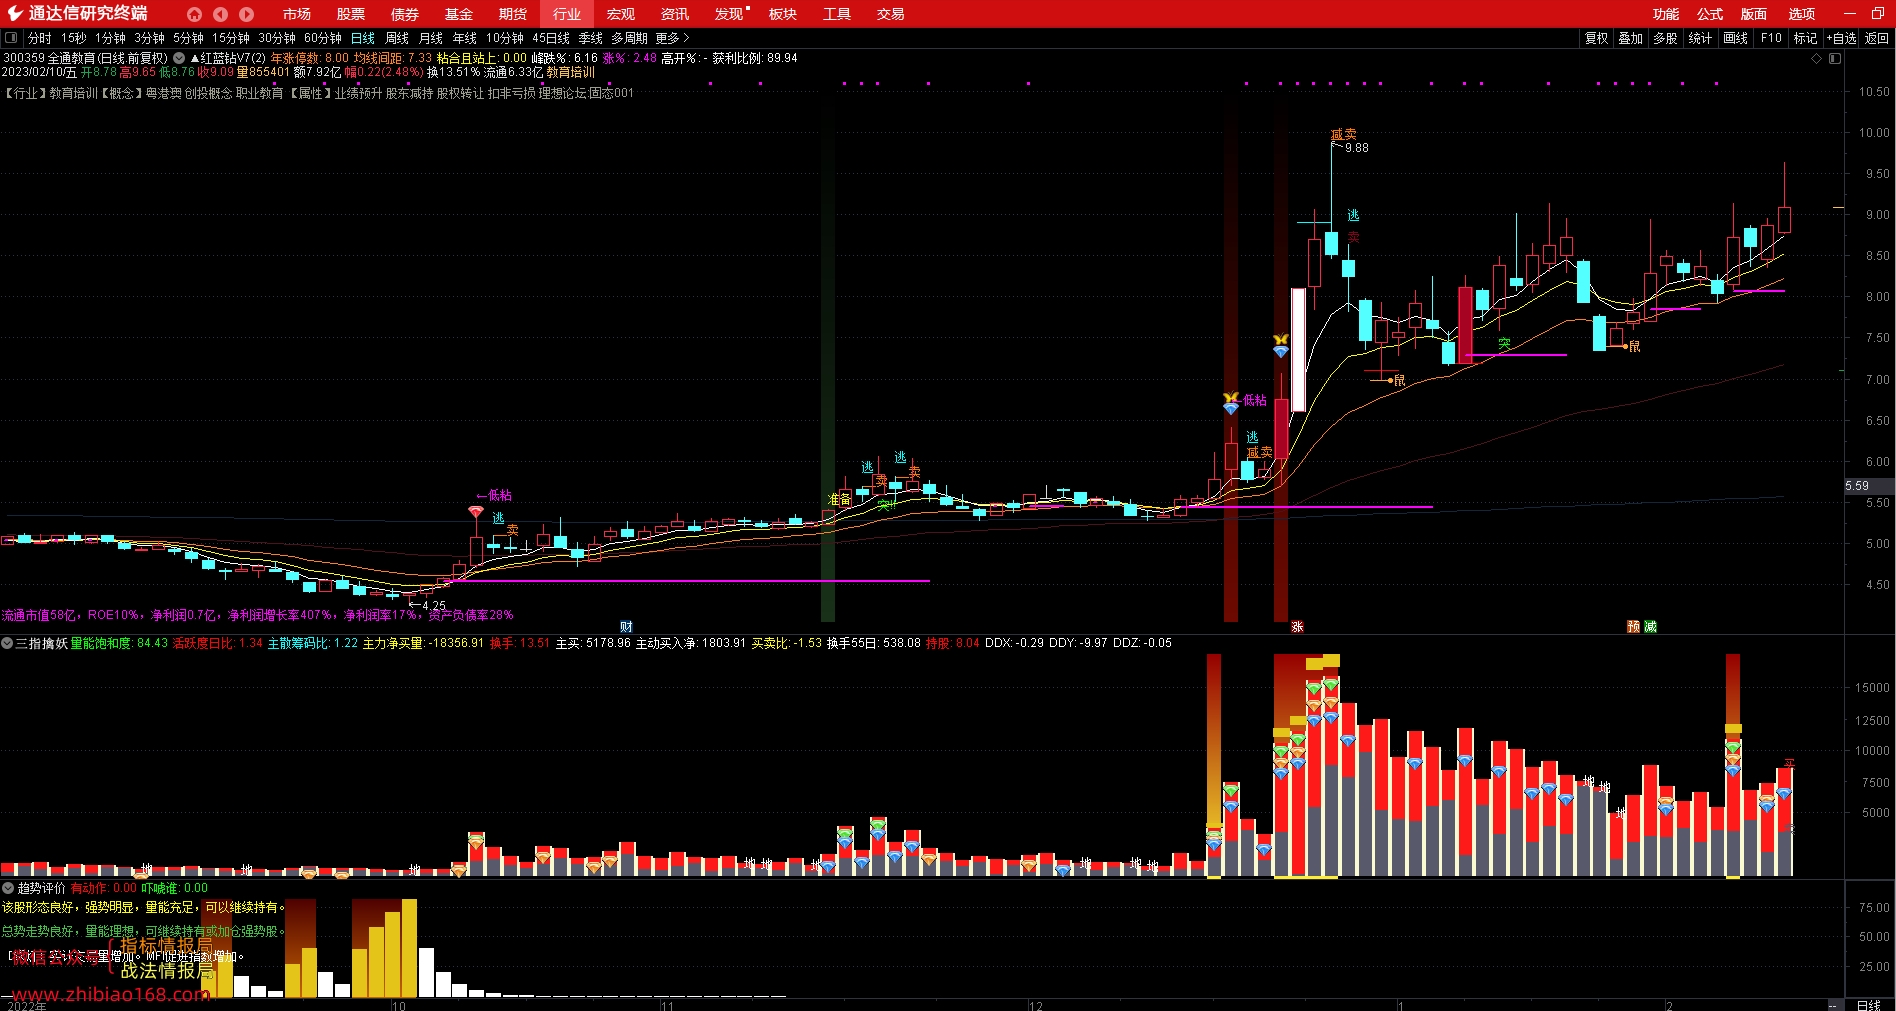
Task: Click the 多股 button
Action: [x=1665, y=38]
